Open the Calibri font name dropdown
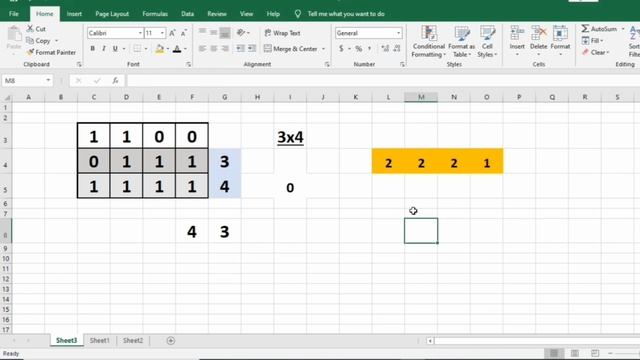The image size is (640, 360). (x=140, y=33)
